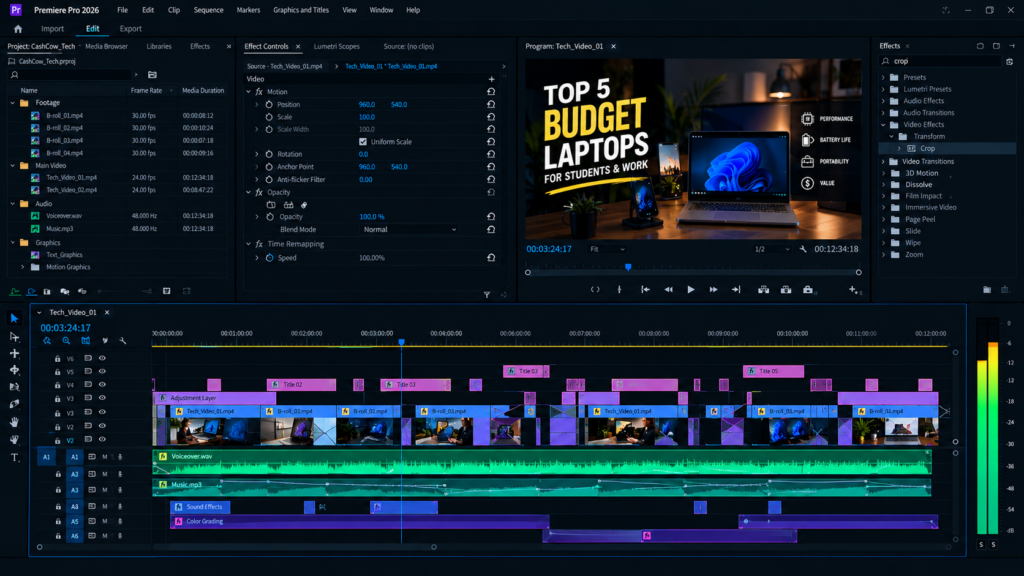Toggle the Position animation stopwatch
This screenshot has width=1024, height=576.
tap(269, 104)
